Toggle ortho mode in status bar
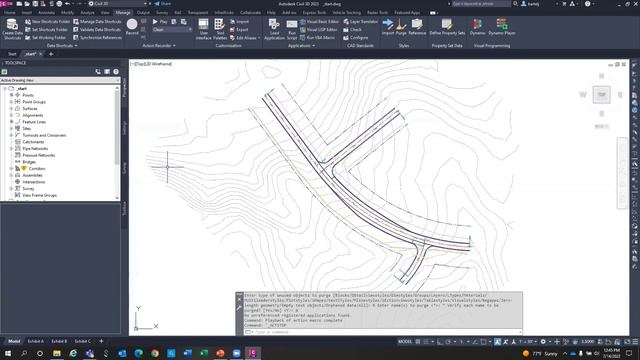The image size is (640, 360). tap(440, 342)
